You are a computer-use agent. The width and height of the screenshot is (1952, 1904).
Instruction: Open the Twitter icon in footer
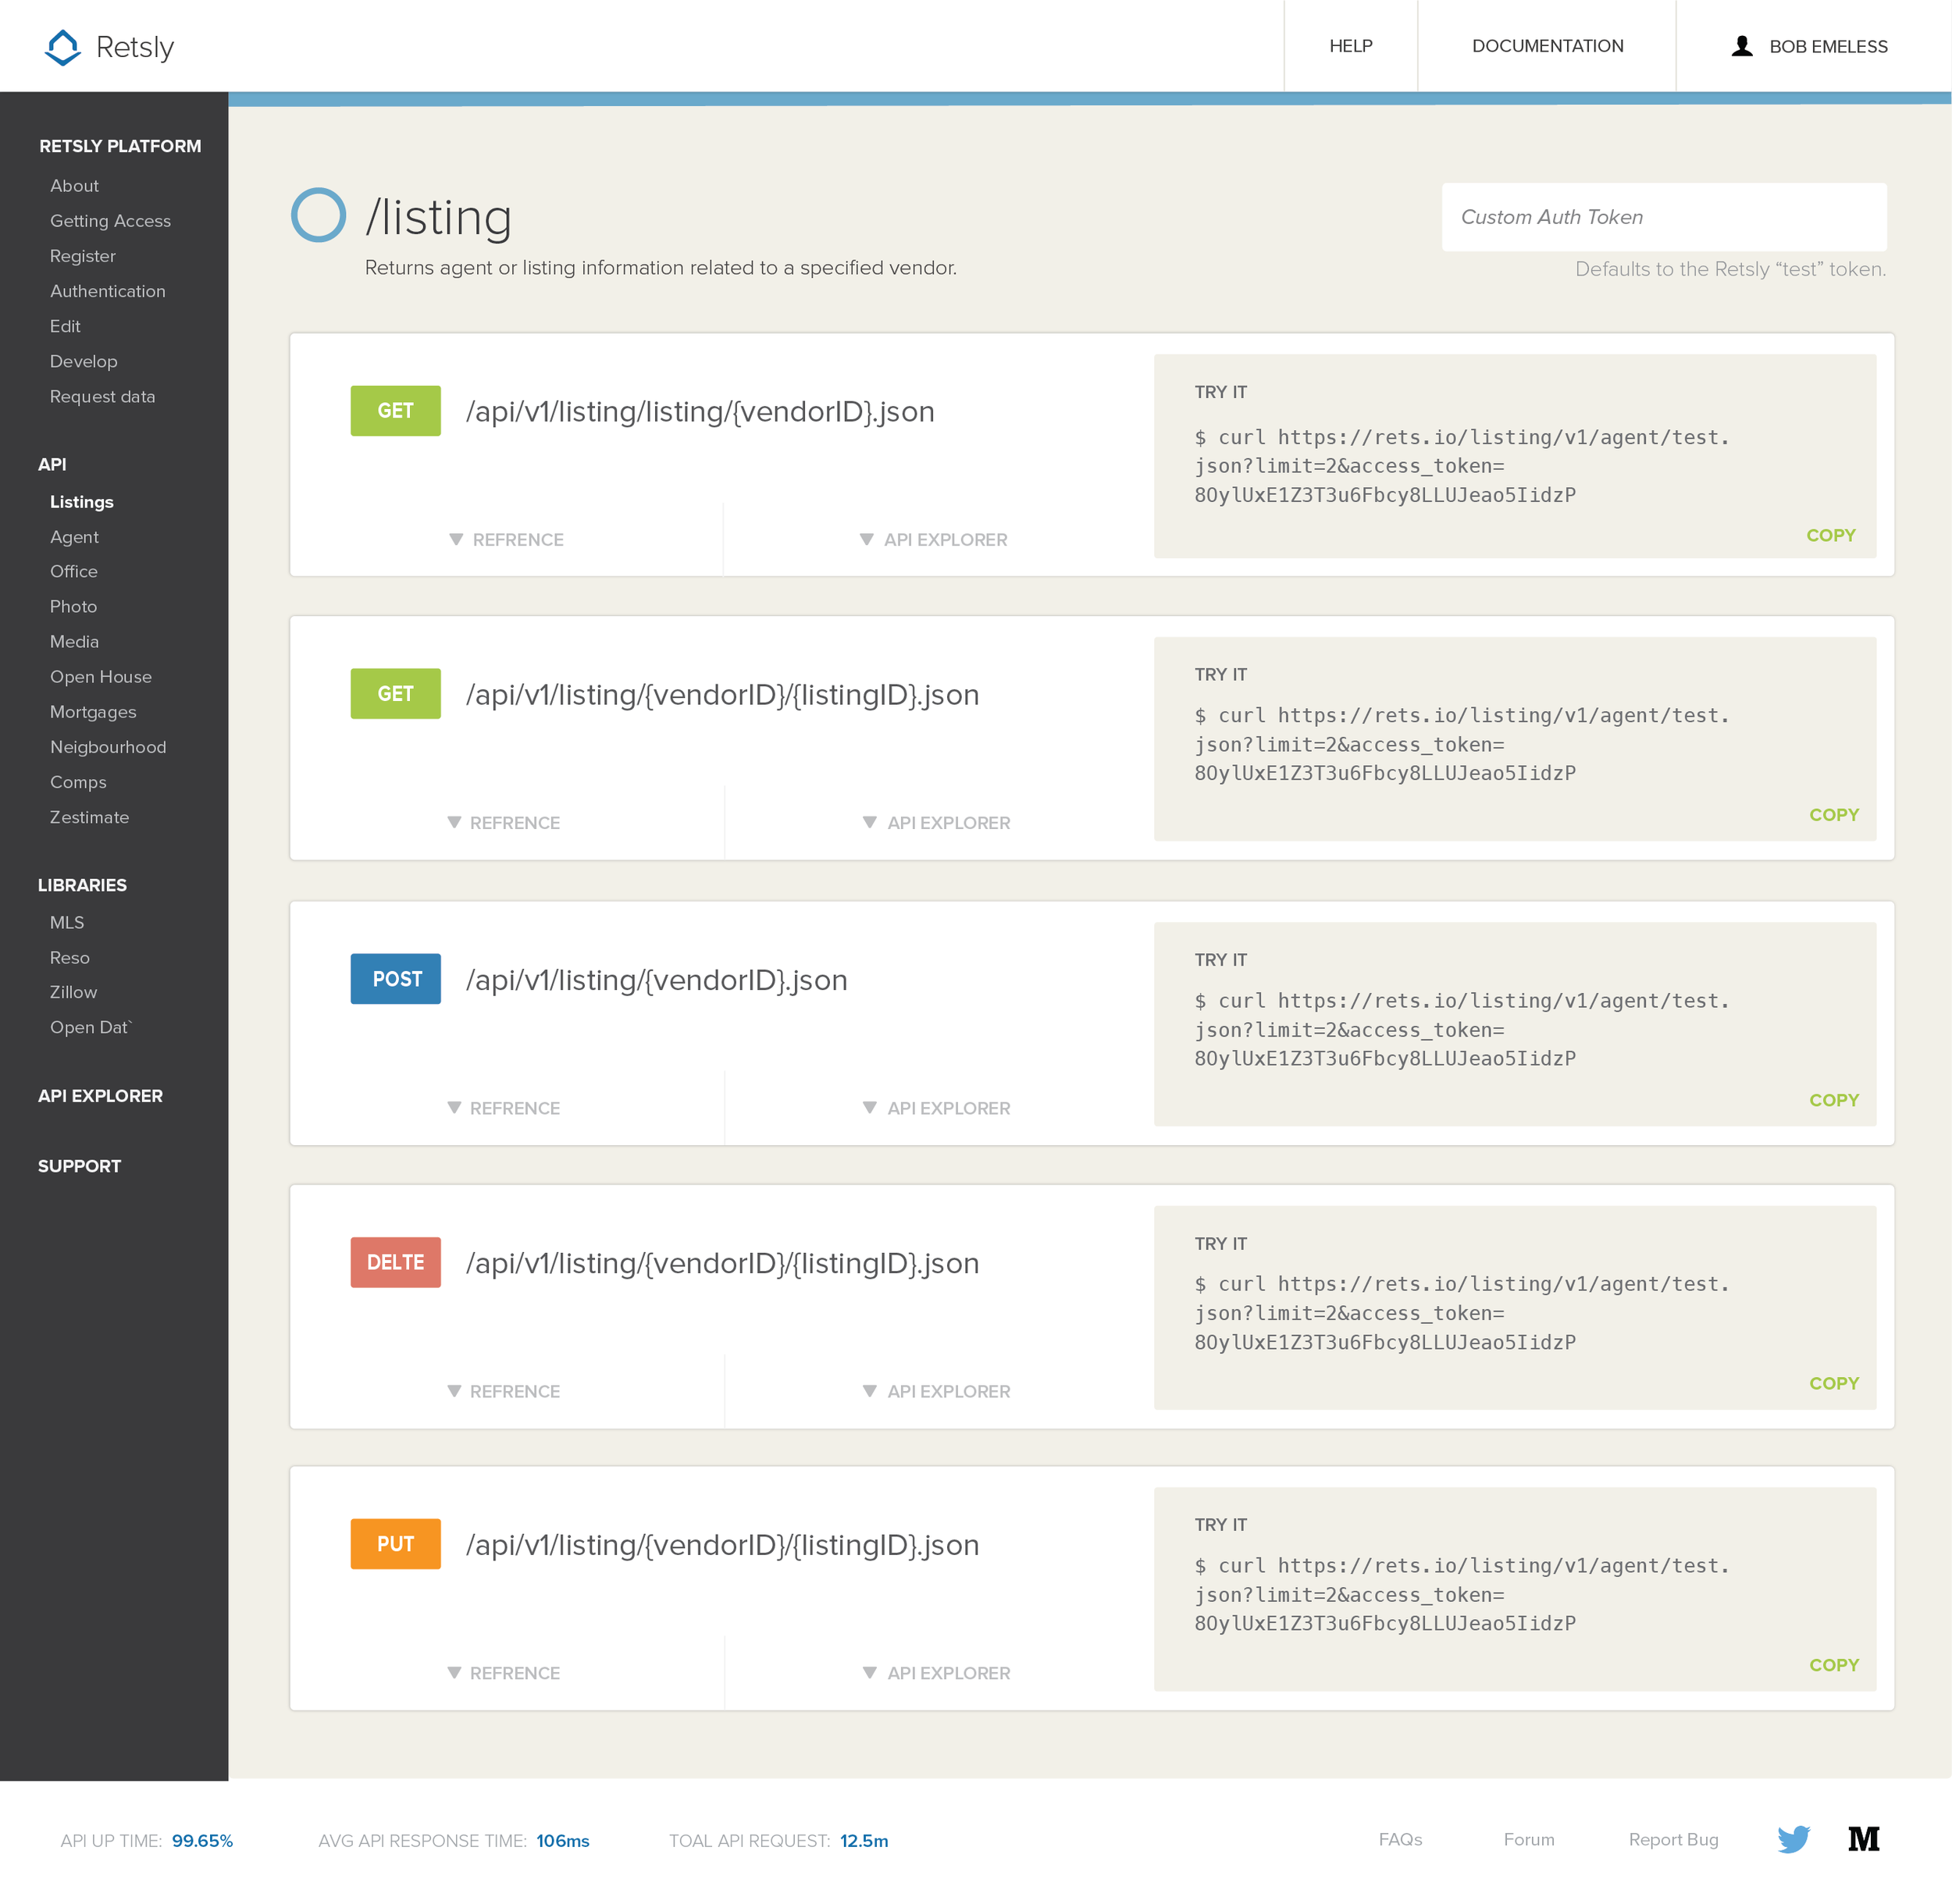pyautogui.click(x=1793, y=1839)
